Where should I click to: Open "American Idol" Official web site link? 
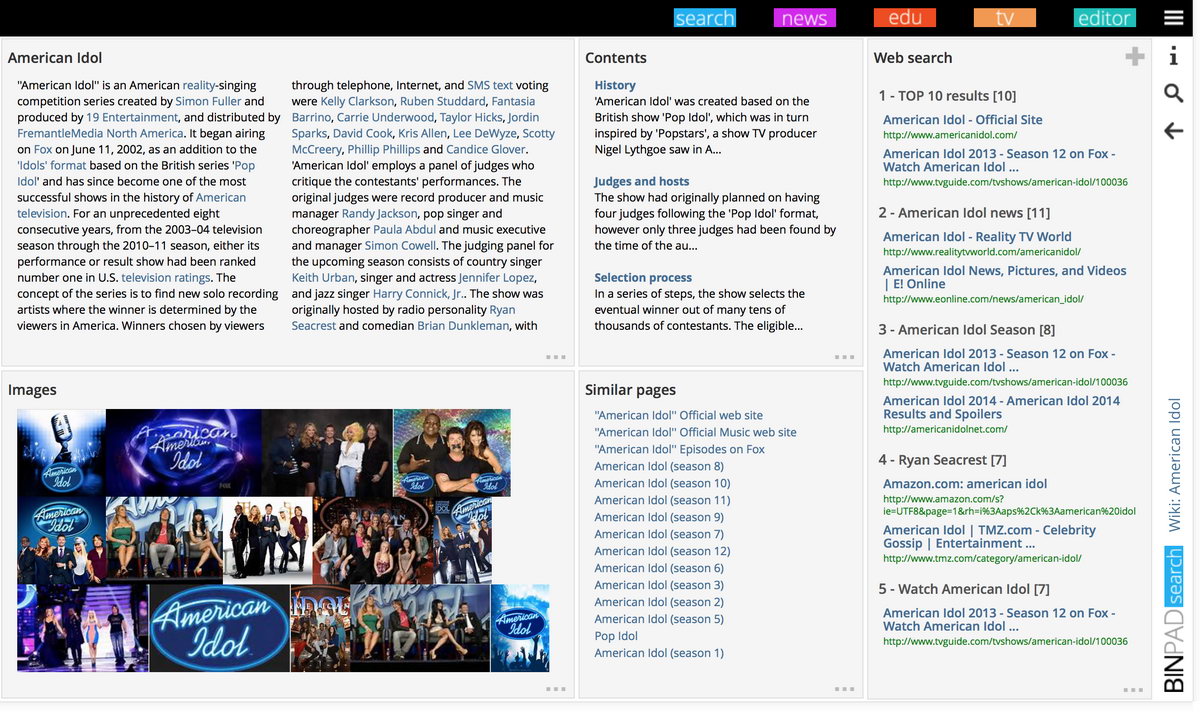tap(678, 415)
